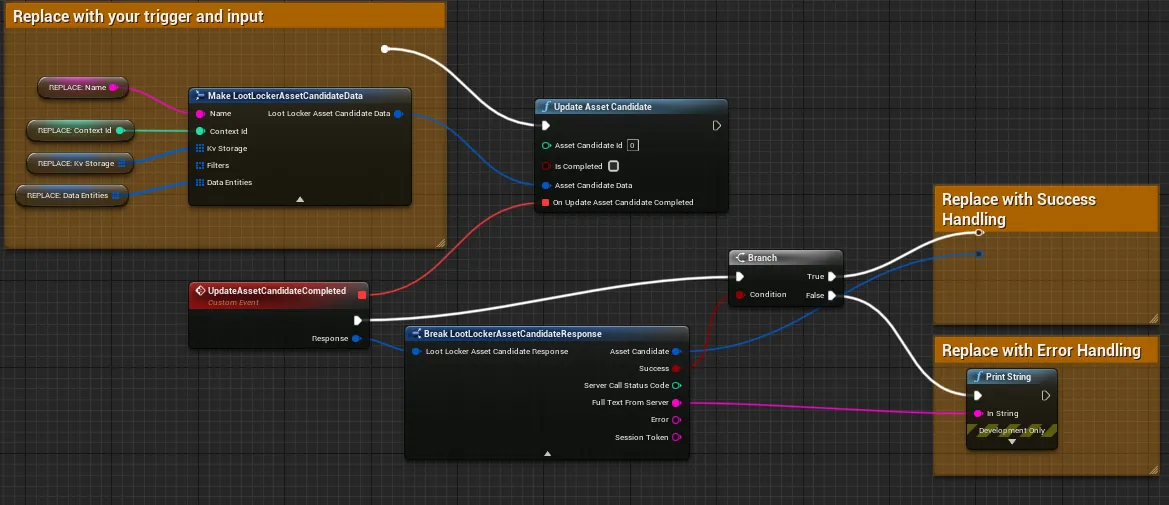Click the Filters array pin
This screenshot has width=1169, height=505.
click(200, 166)
